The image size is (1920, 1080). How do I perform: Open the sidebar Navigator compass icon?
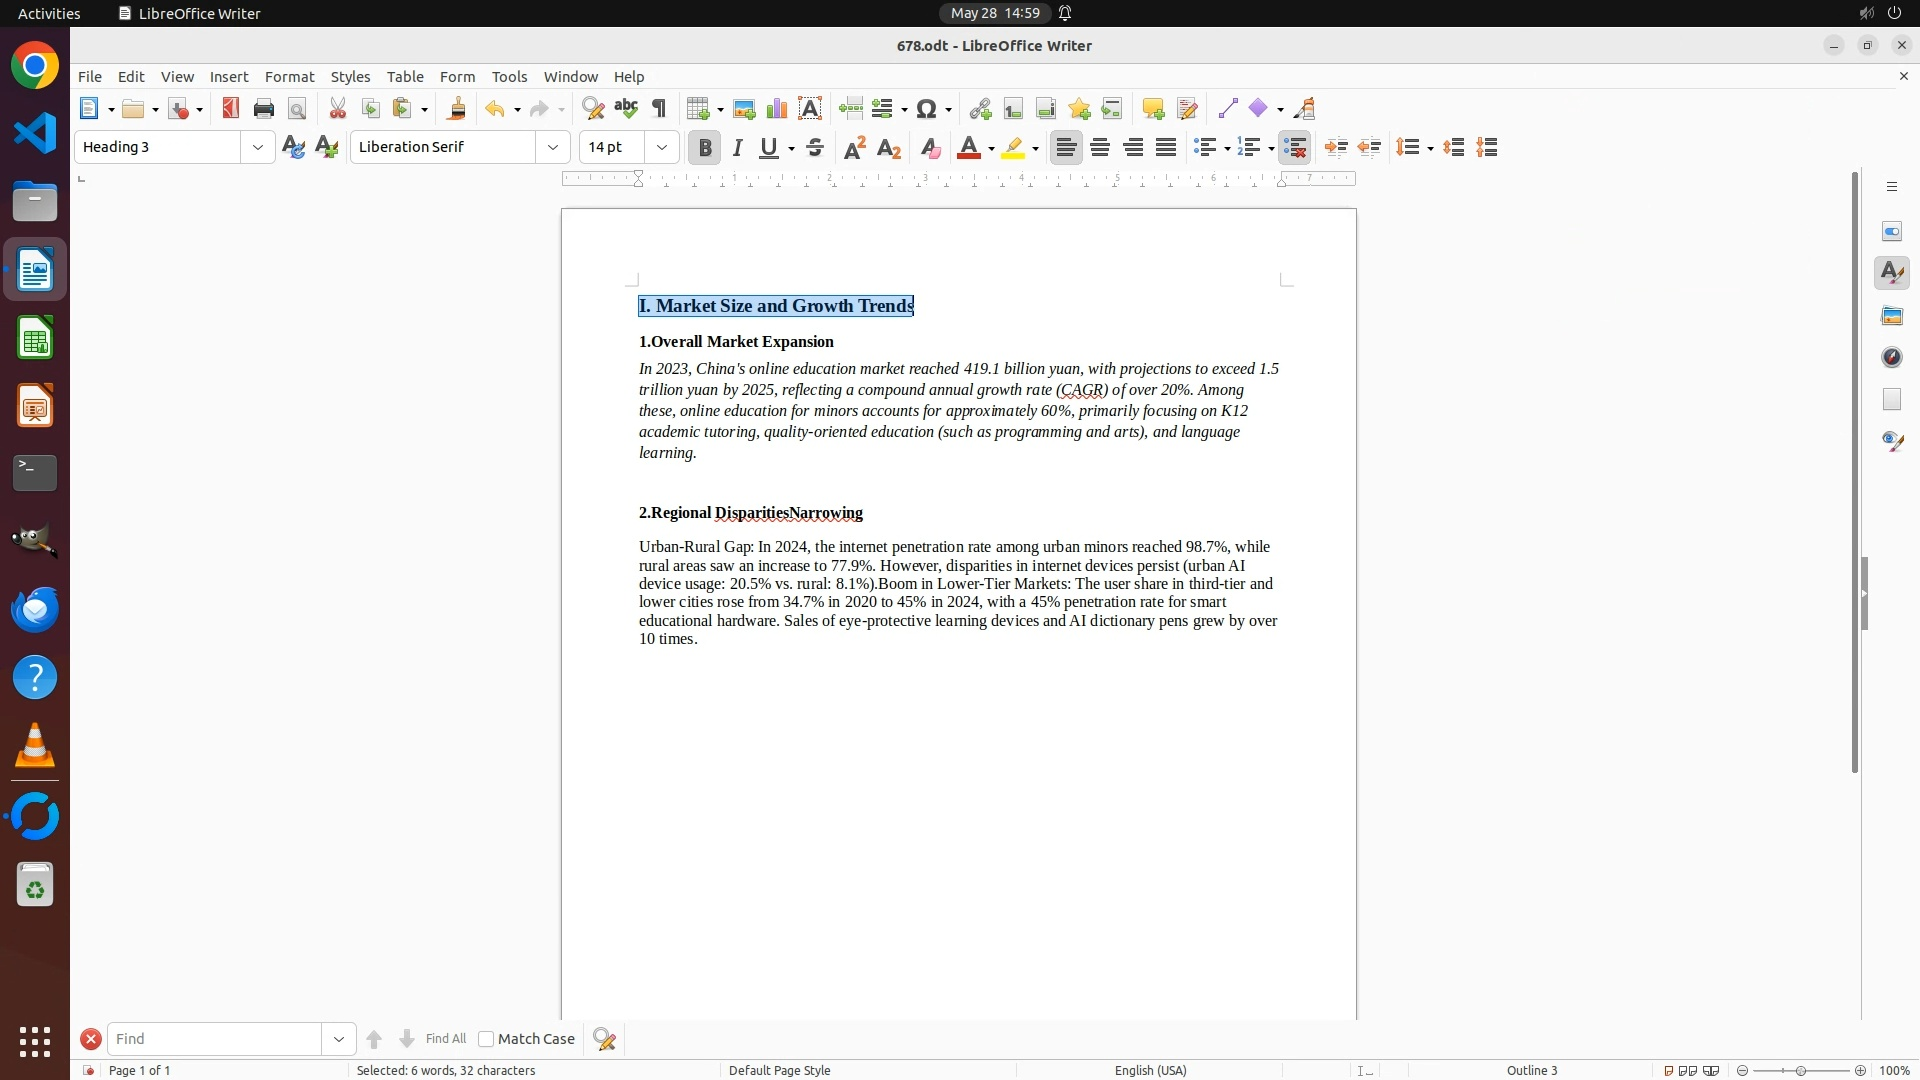(1891, 358)
